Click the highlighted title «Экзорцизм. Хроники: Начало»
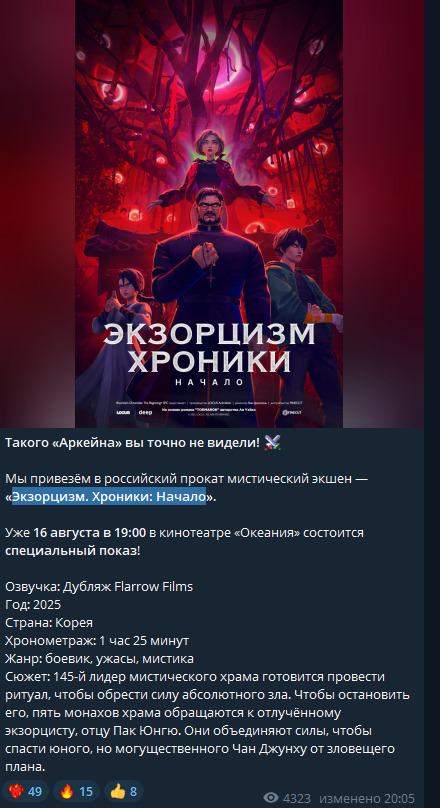The height and width of the screenshot is (808, 440). [109, 497]
